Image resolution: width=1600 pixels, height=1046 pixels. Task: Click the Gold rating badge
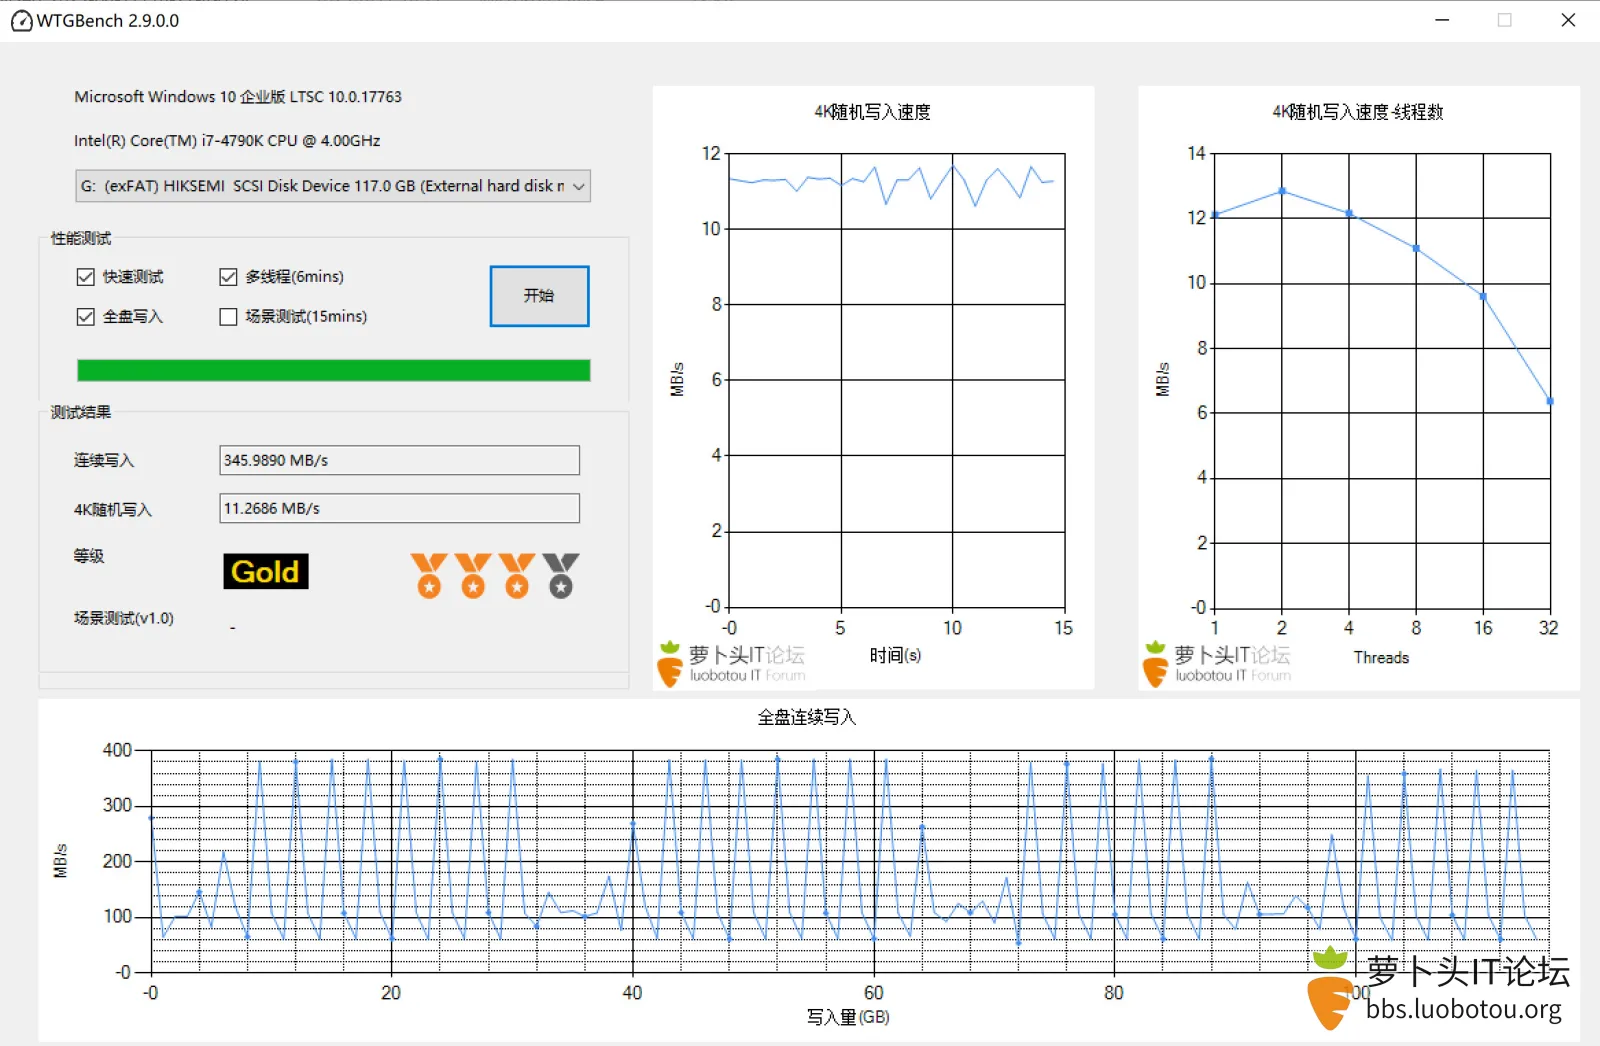[x=265, y=572]
